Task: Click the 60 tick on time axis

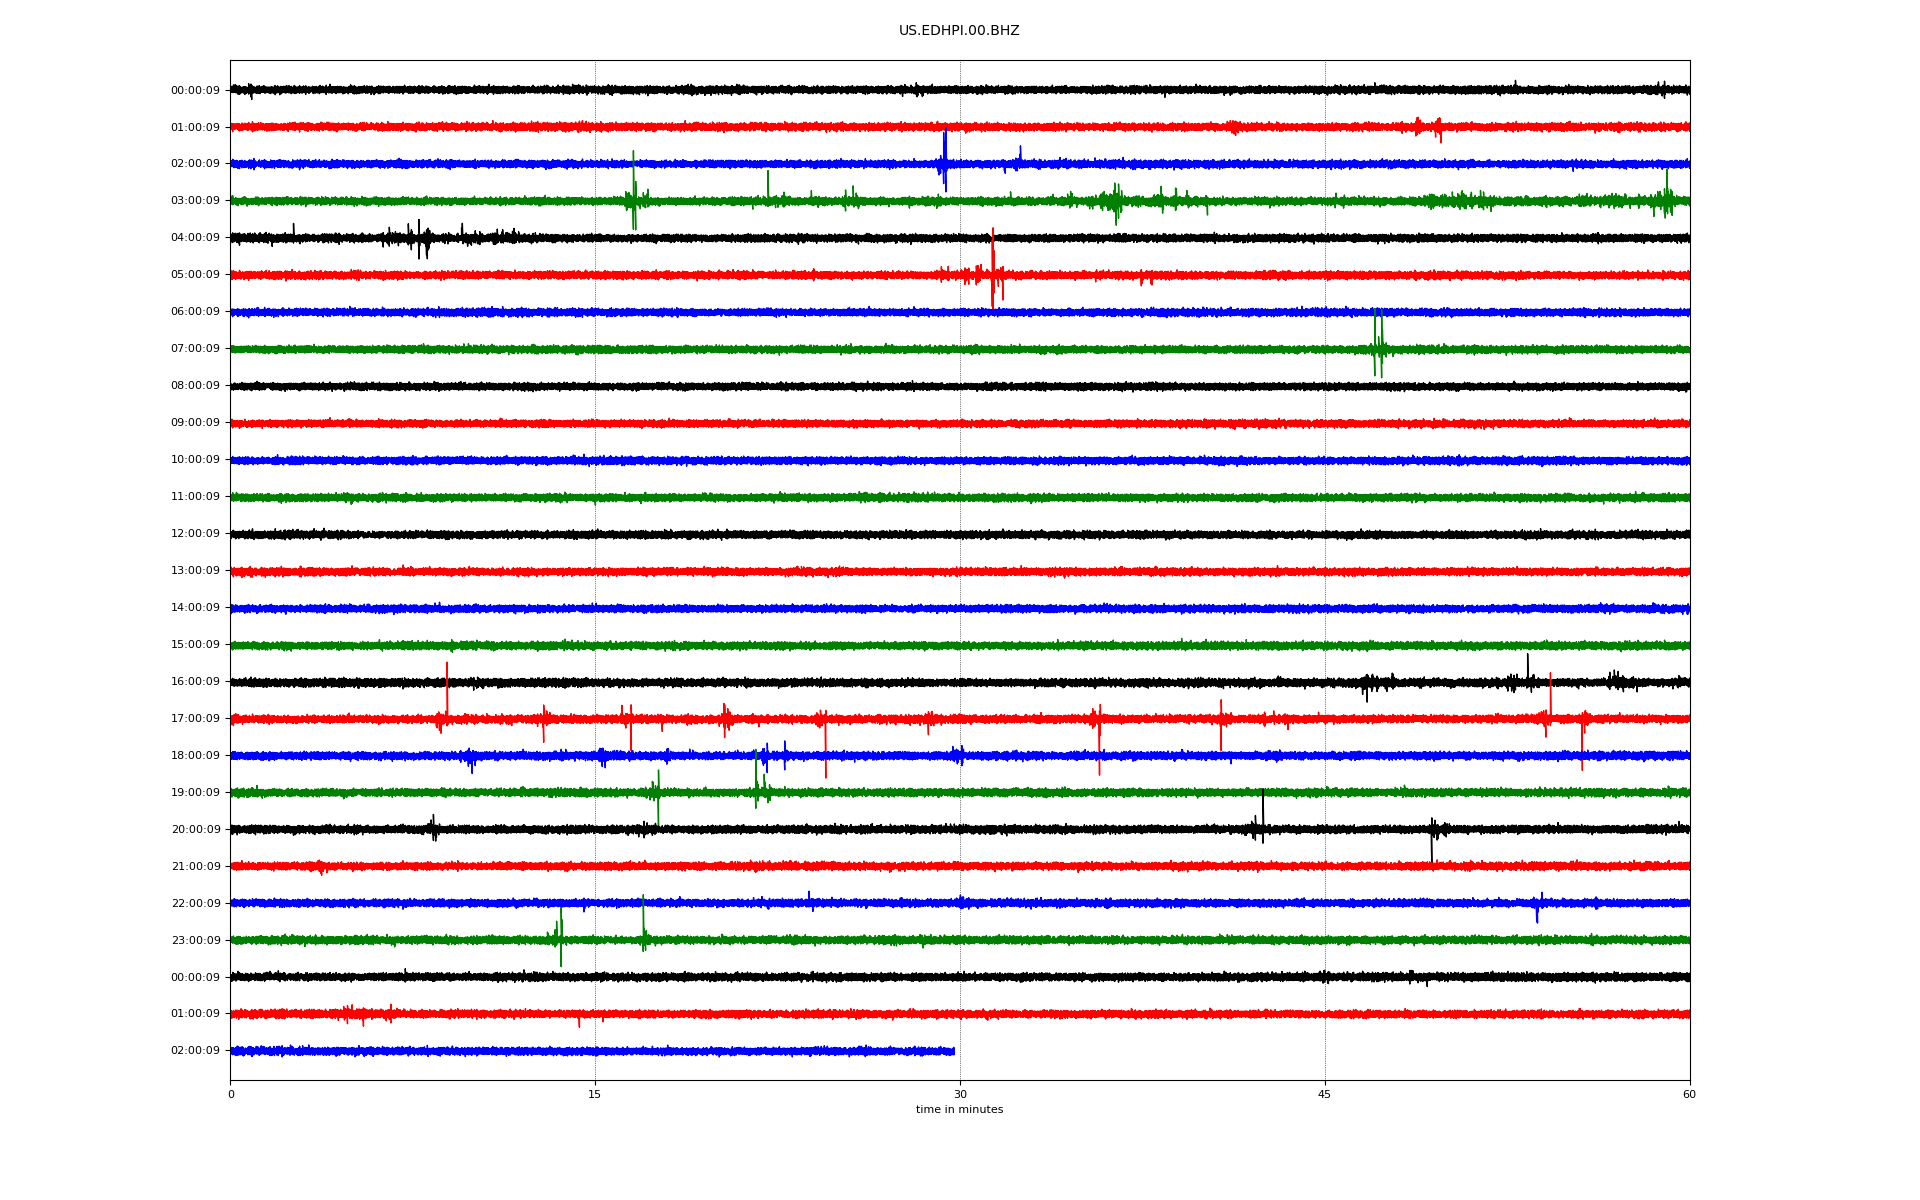Action: point(1688,1095)
